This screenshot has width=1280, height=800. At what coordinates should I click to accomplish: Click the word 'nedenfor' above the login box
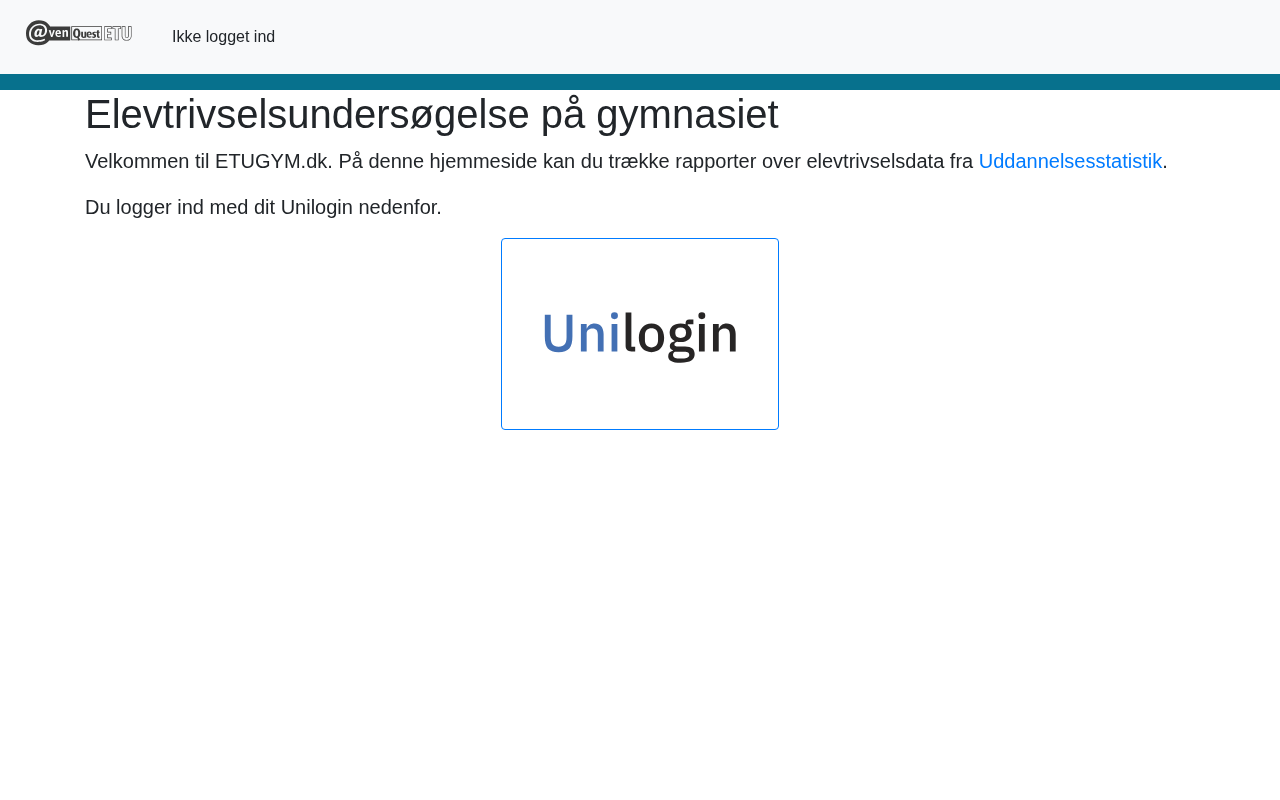398,207
